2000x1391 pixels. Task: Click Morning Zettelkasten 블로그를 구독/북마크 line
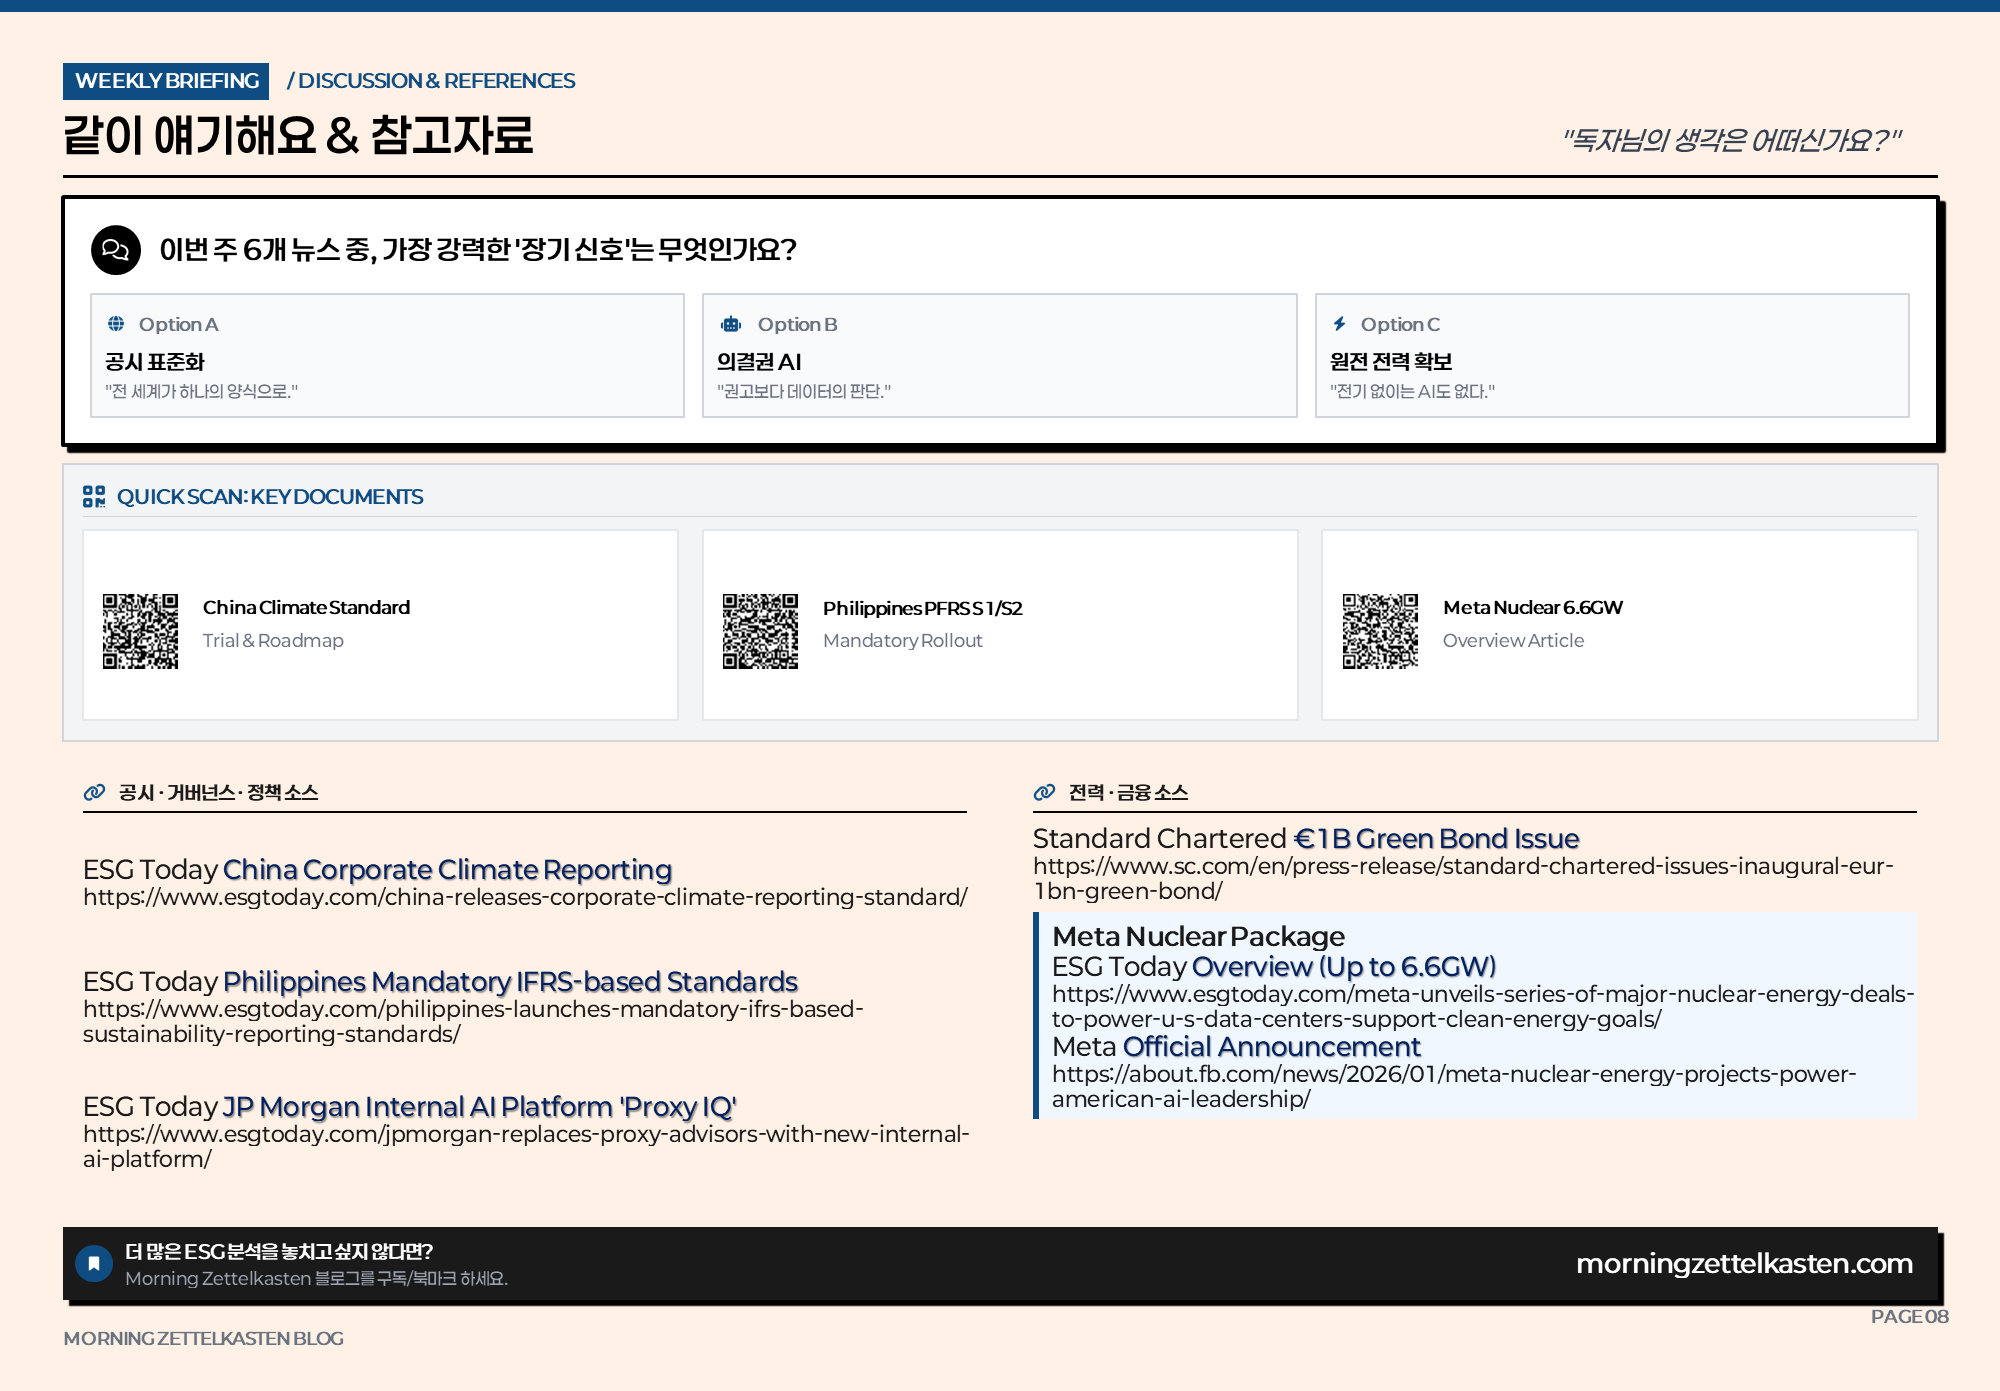[x=316, y=1278]
